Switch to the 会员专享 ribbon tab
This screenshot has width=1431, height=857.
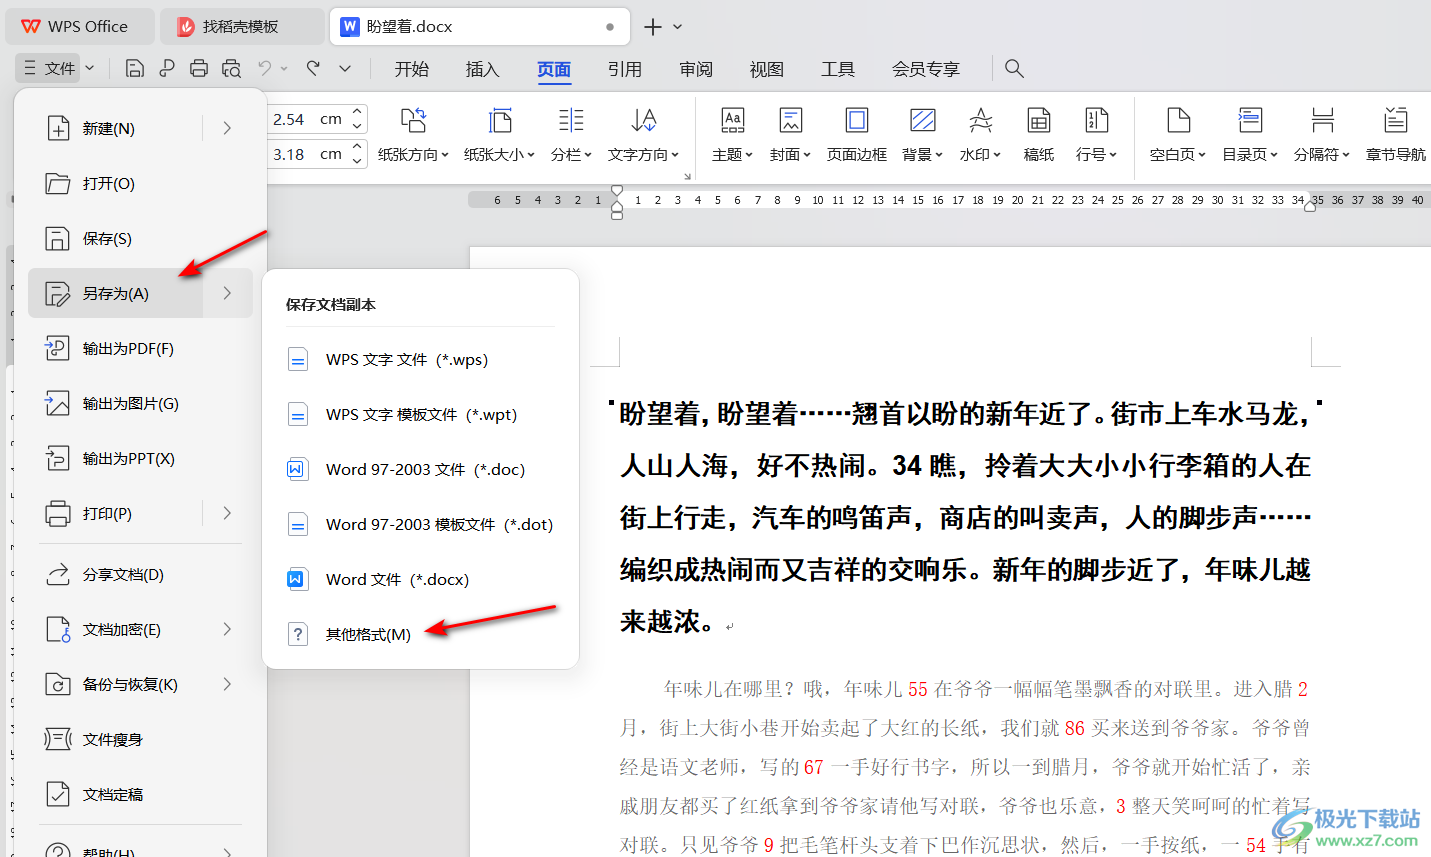[925, 69]
